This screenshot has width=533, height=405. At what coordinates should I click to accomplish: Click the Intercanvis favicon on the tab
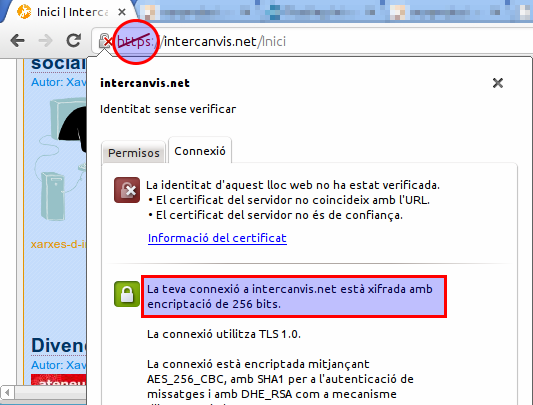pyautogui.click(x=24, y=12)
